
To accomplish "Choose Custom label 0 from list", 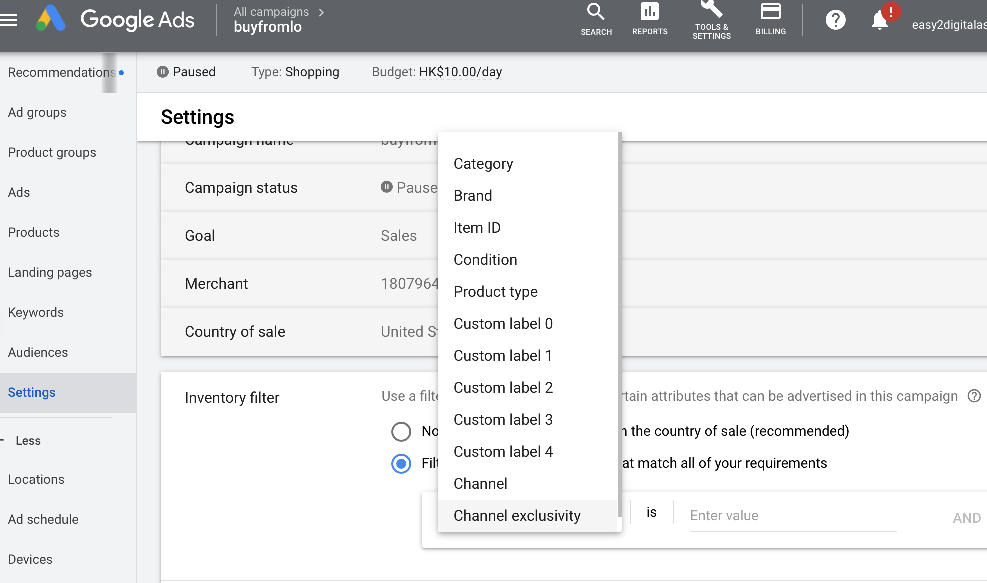I will pyautogui.click(x=503, y=324).
